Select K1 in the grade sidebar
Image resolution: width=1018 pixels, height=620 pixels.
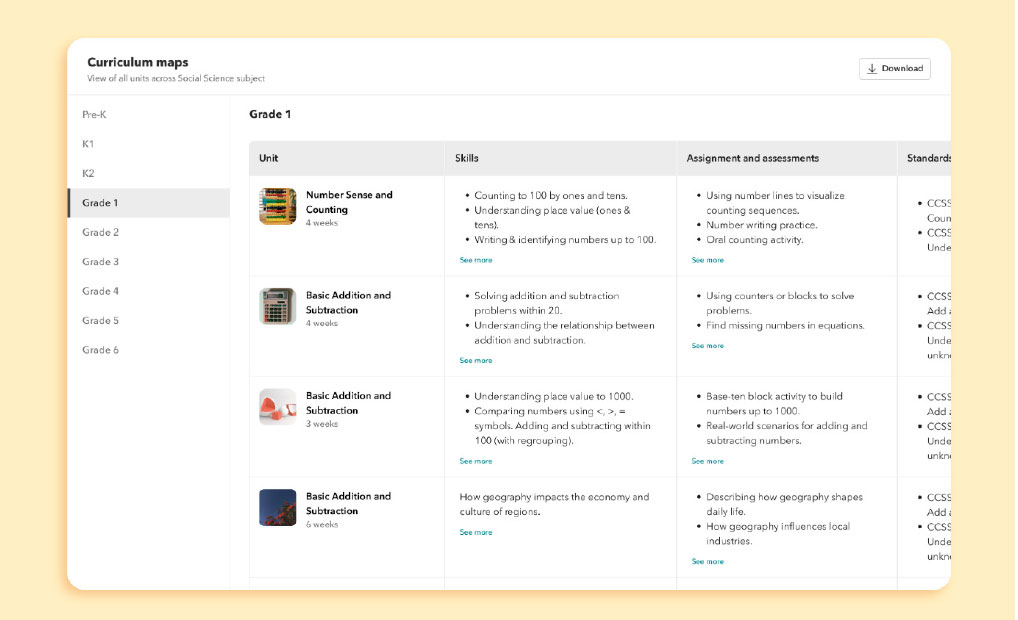89,144
